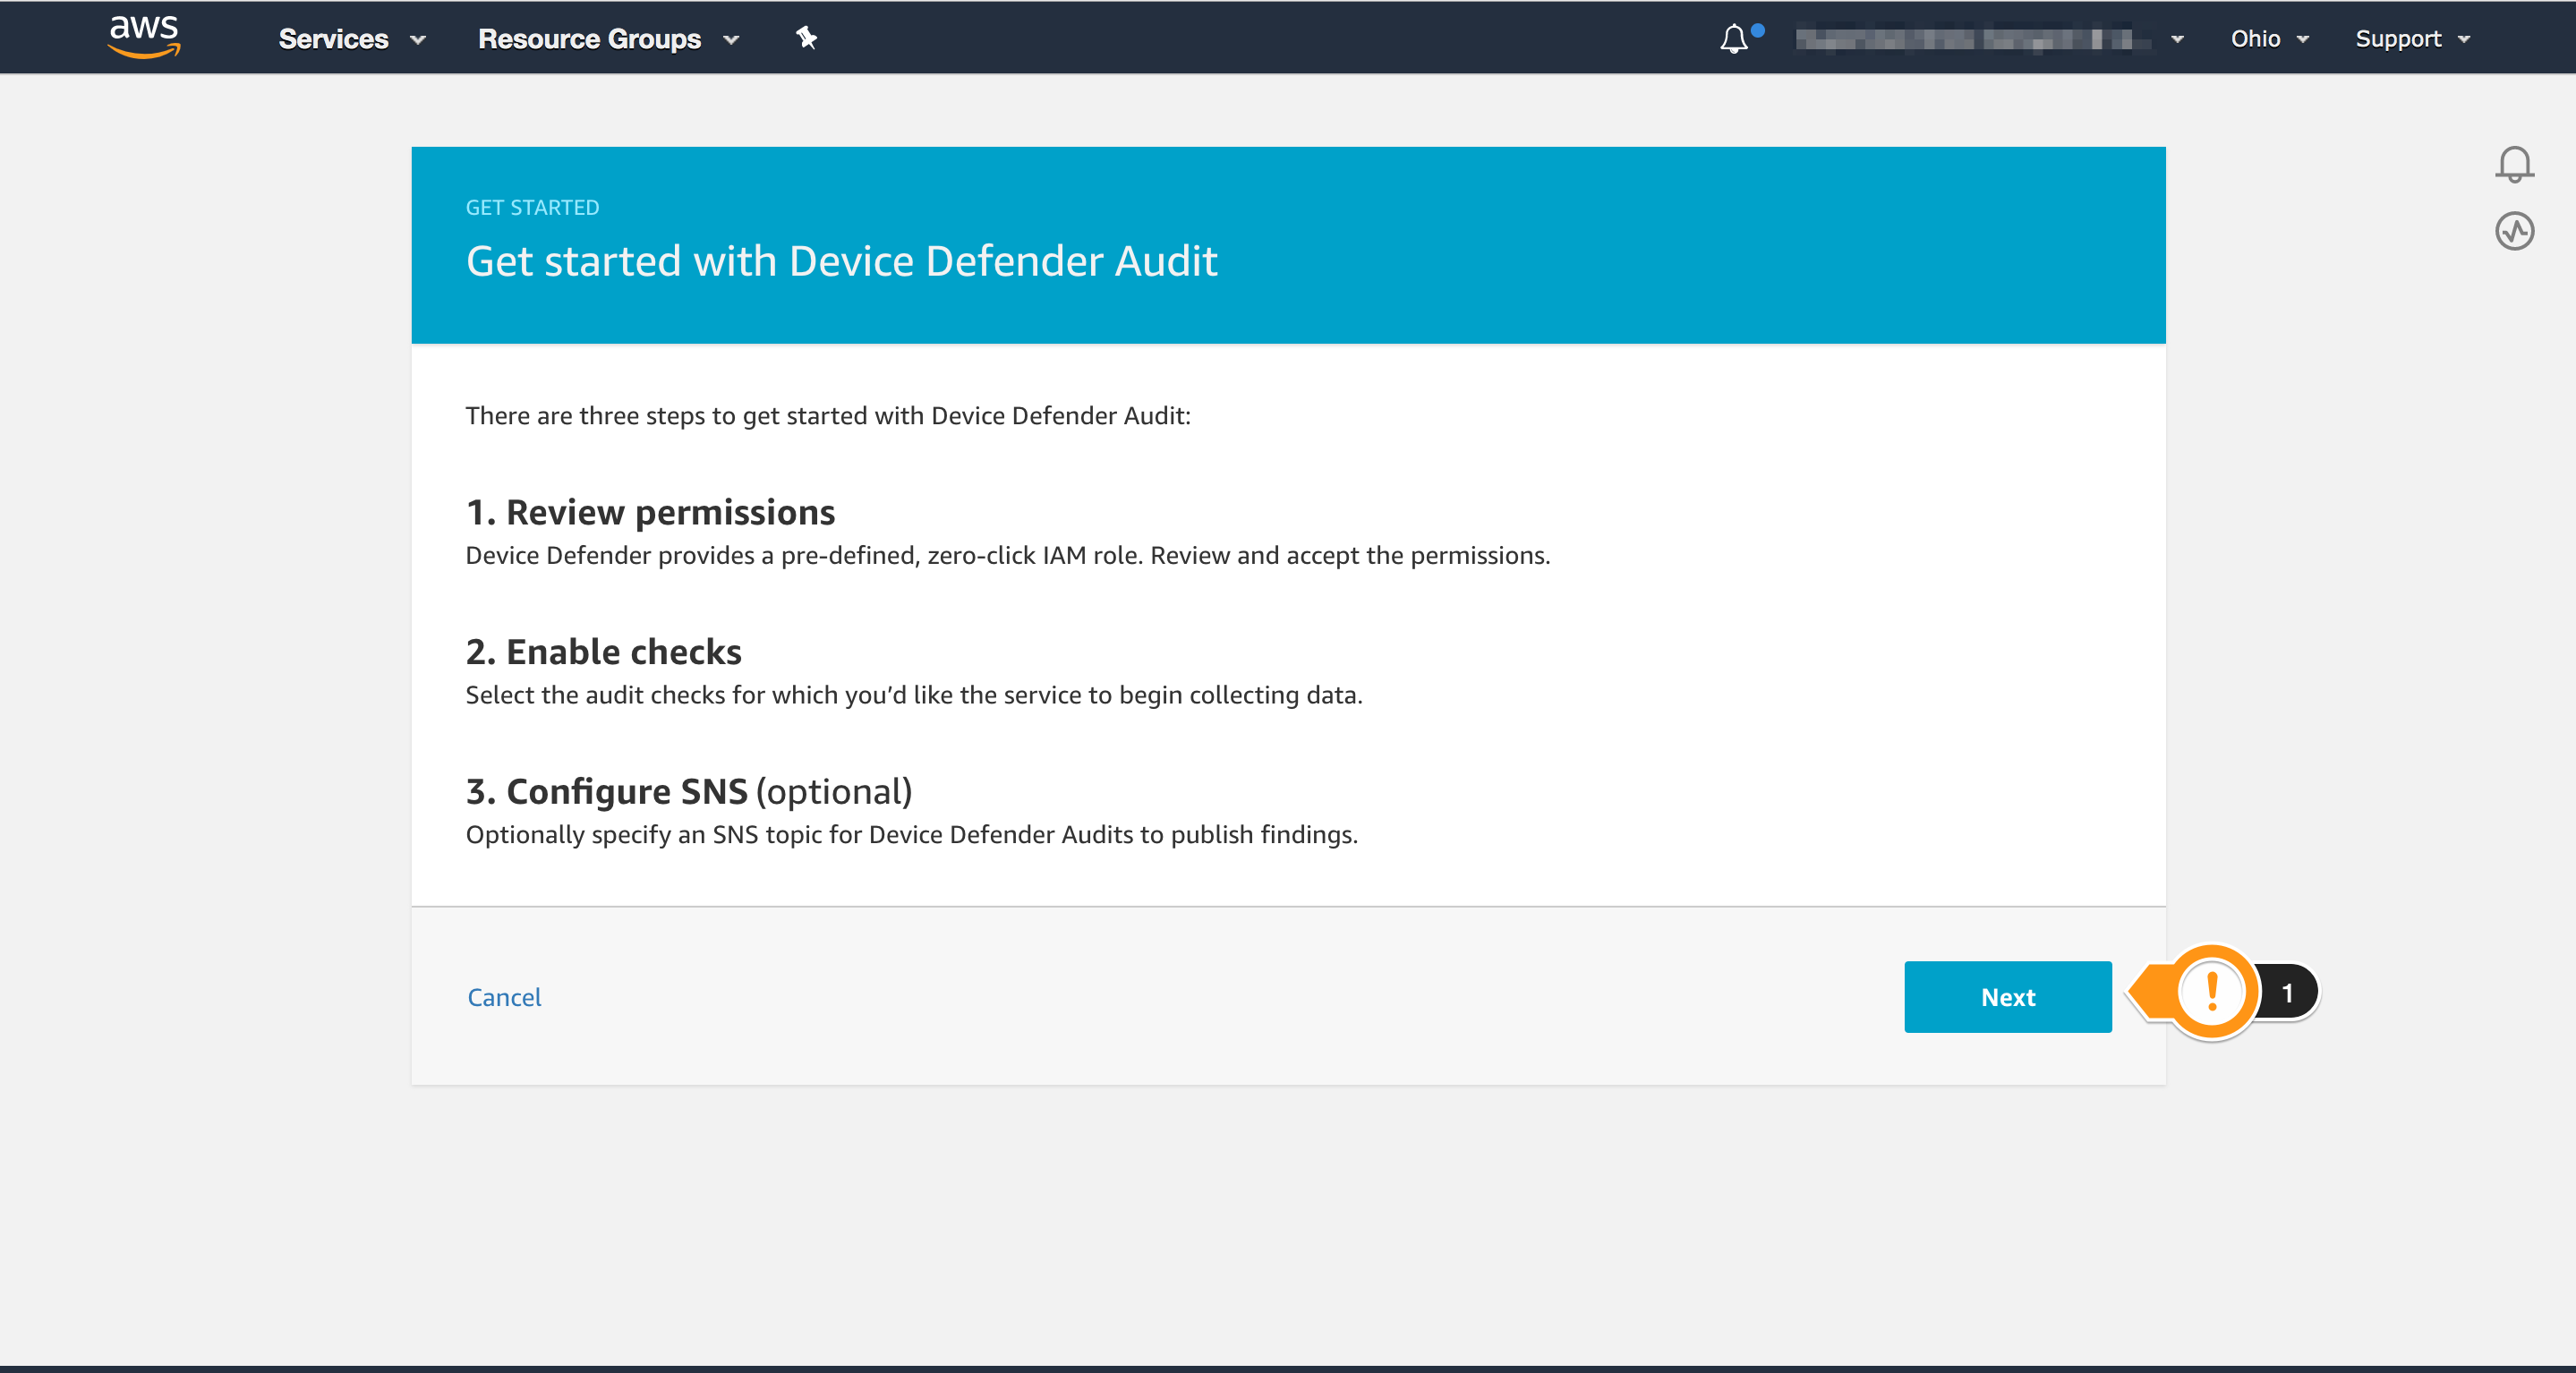The width and height of the screenshot is (2576, 1373).
Task: Click the AWS logo home icon
Action: coord(144,37)
